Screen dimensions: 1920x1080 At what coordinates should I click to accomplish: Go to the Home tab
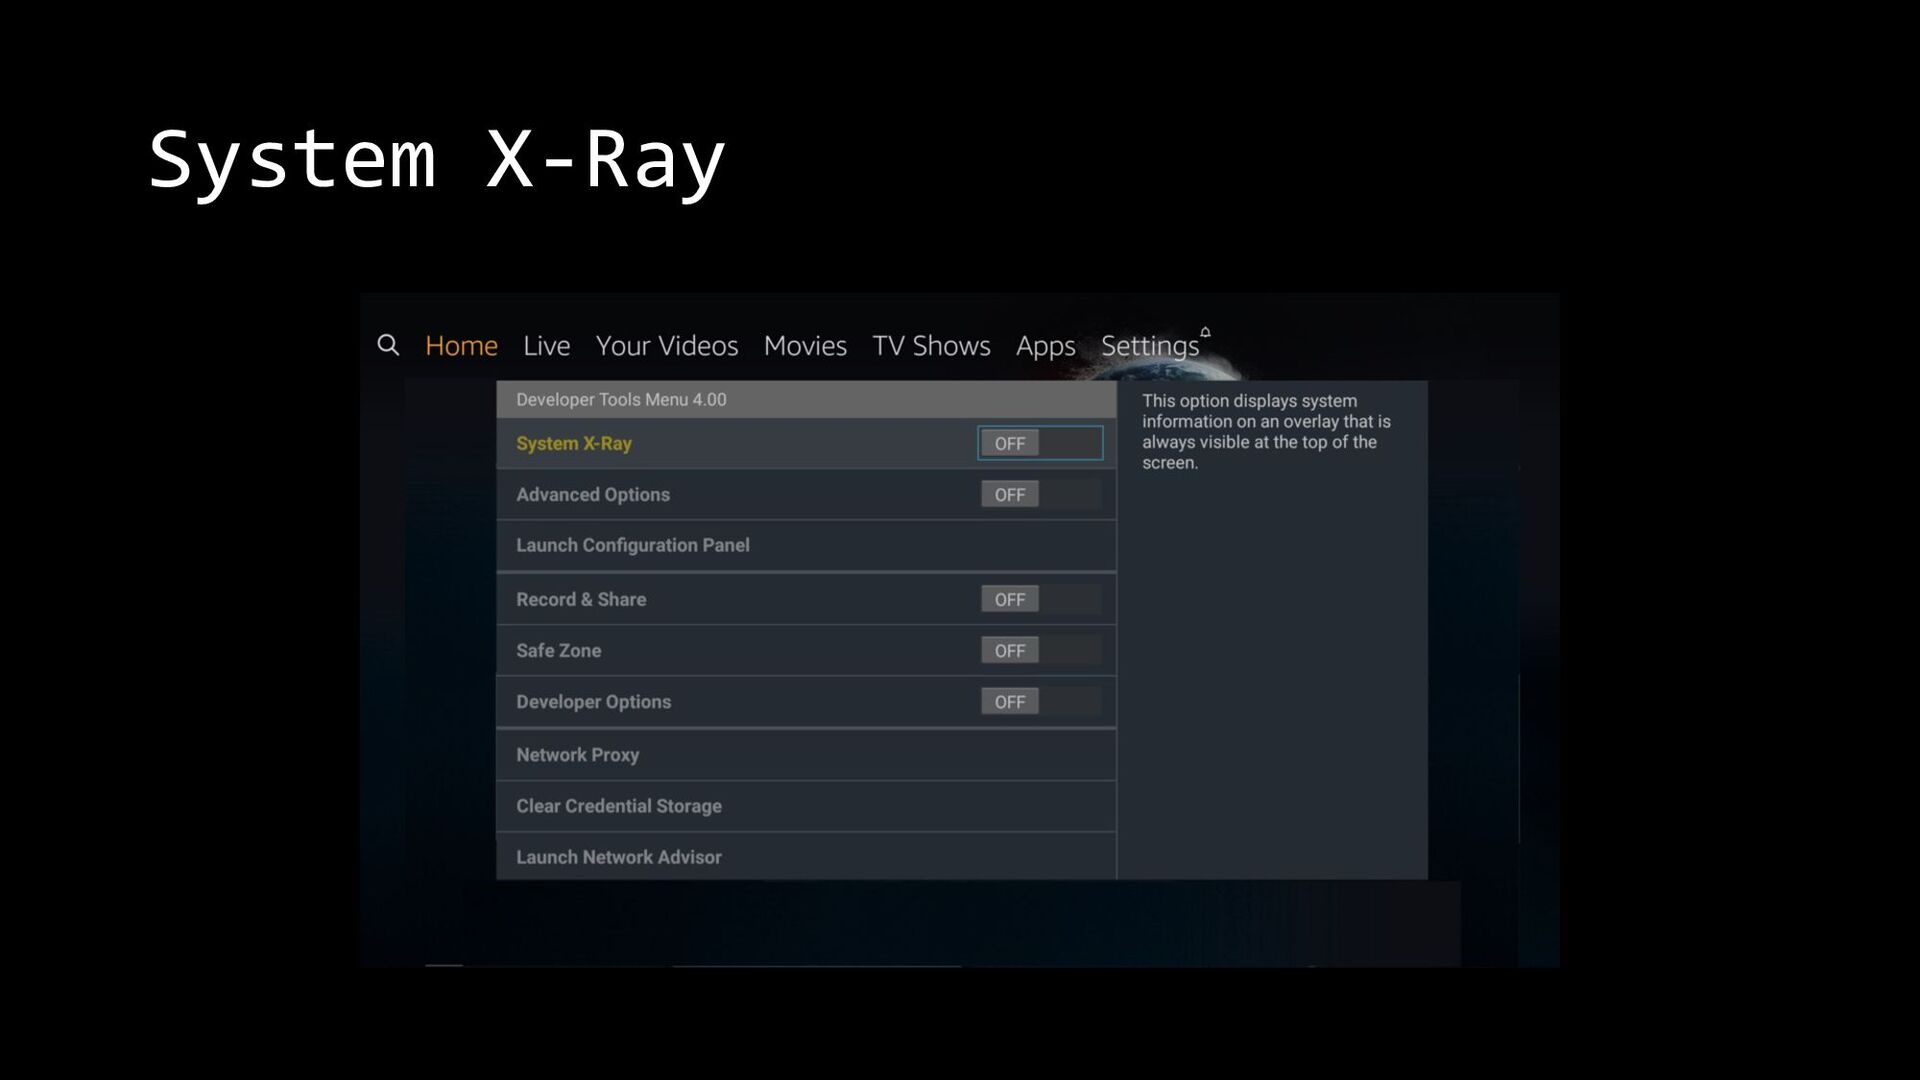click(x=461, y=346)
